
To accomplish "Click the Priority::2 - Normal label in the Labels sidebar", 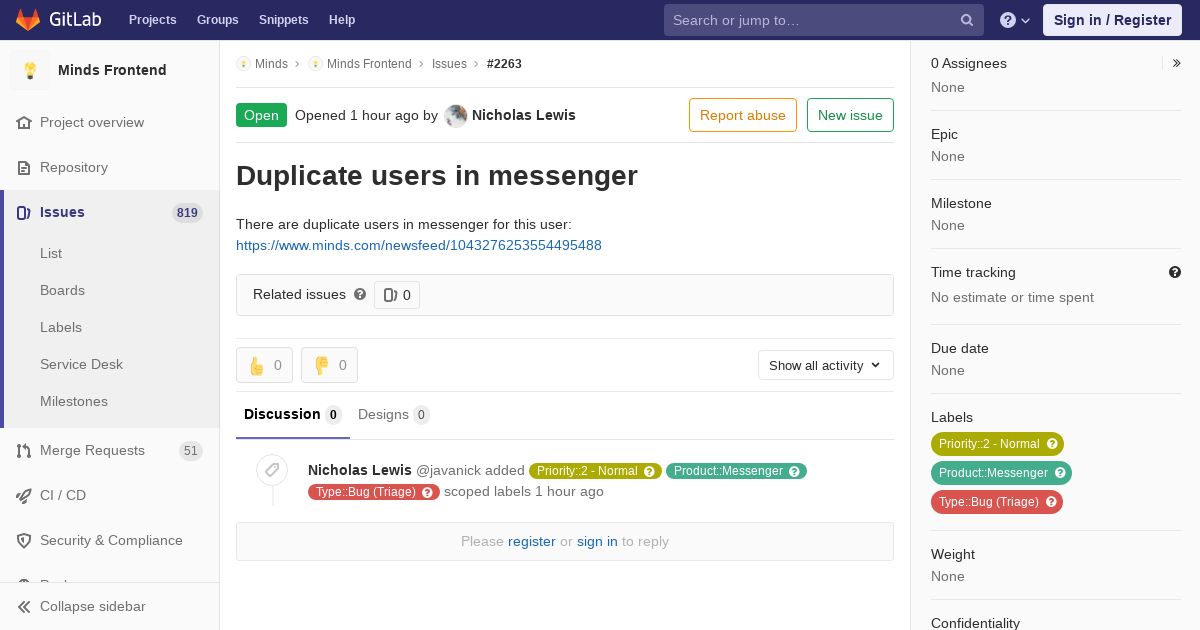I will 997,444.
